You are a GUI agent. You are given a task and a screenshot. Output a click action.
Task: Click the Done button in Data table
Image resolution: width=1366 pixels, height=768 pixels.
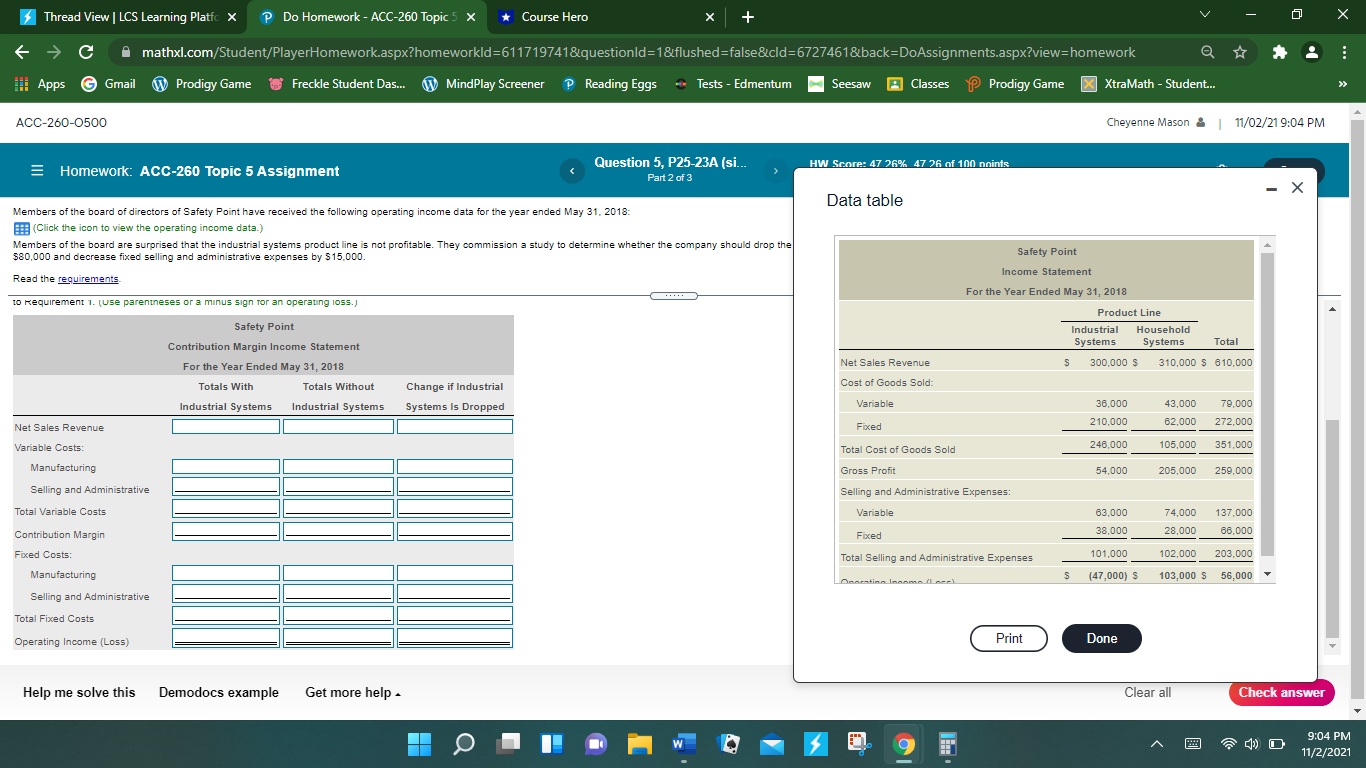1101,638
